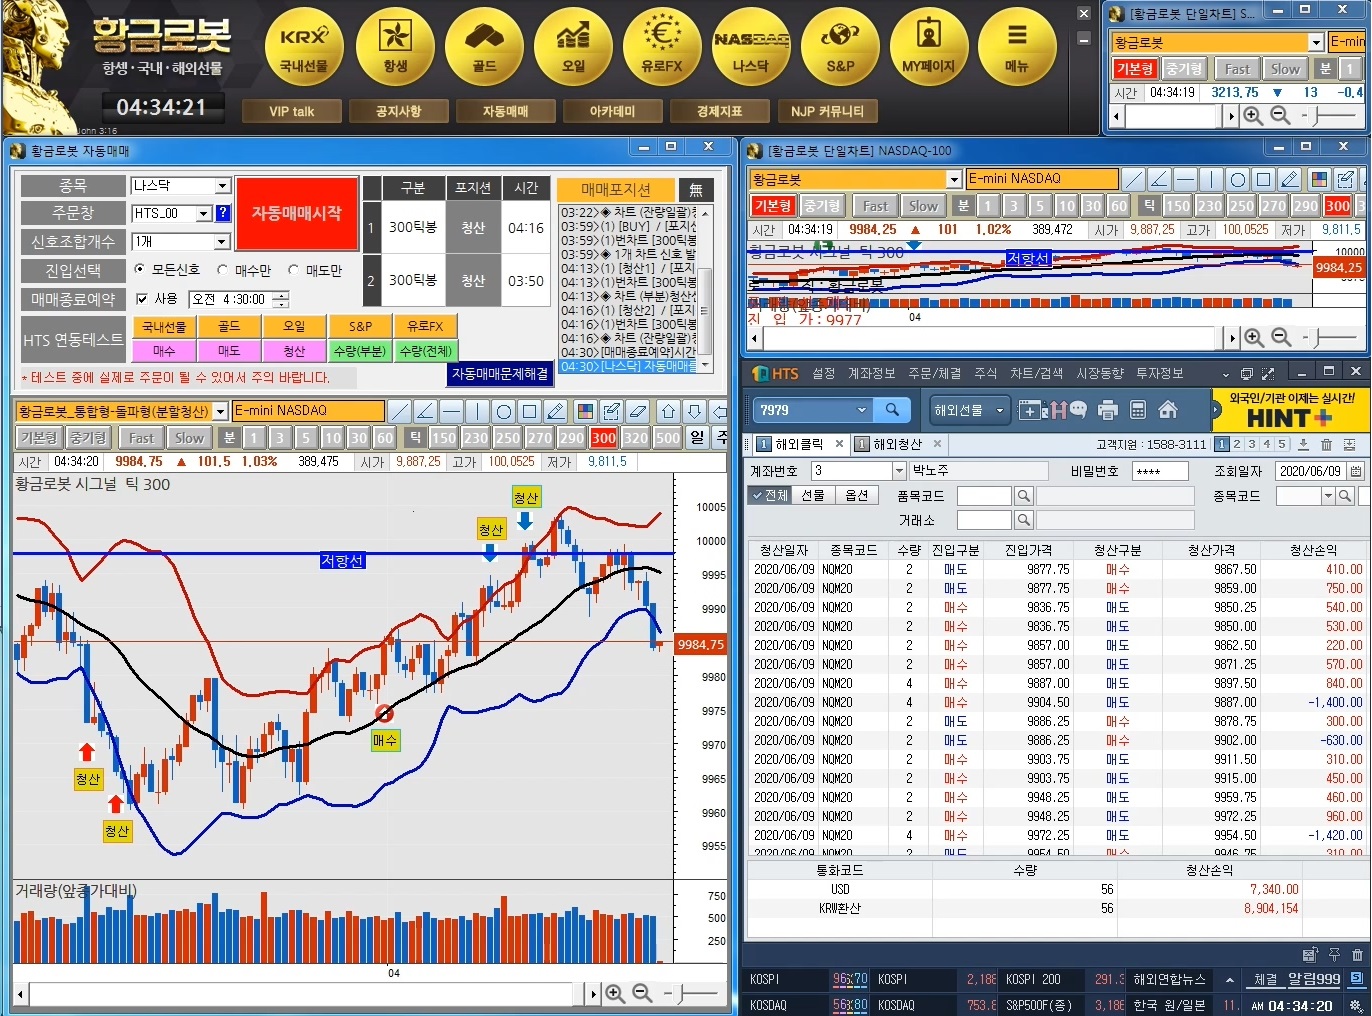Image resolution: width=1372 pixels, height=1016 pixels.
Task: Open the 주문/체결 menu in HTS
Action: coord(934,373)
